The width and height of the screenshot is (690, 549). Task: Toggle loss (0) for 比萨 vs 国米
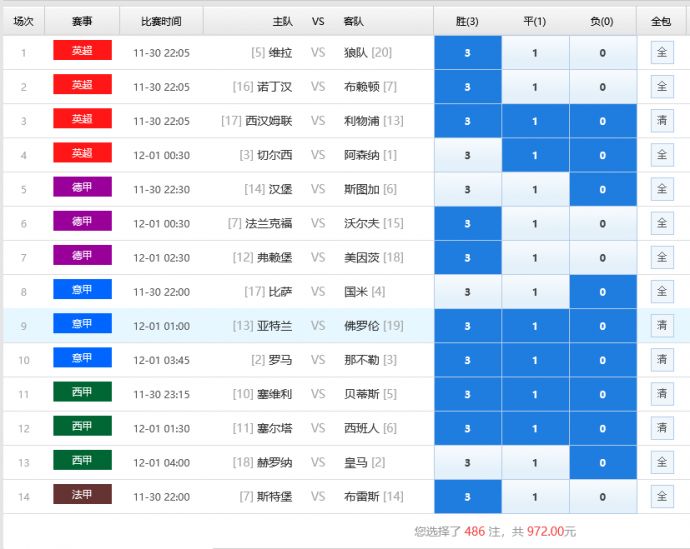coord(602,292)
